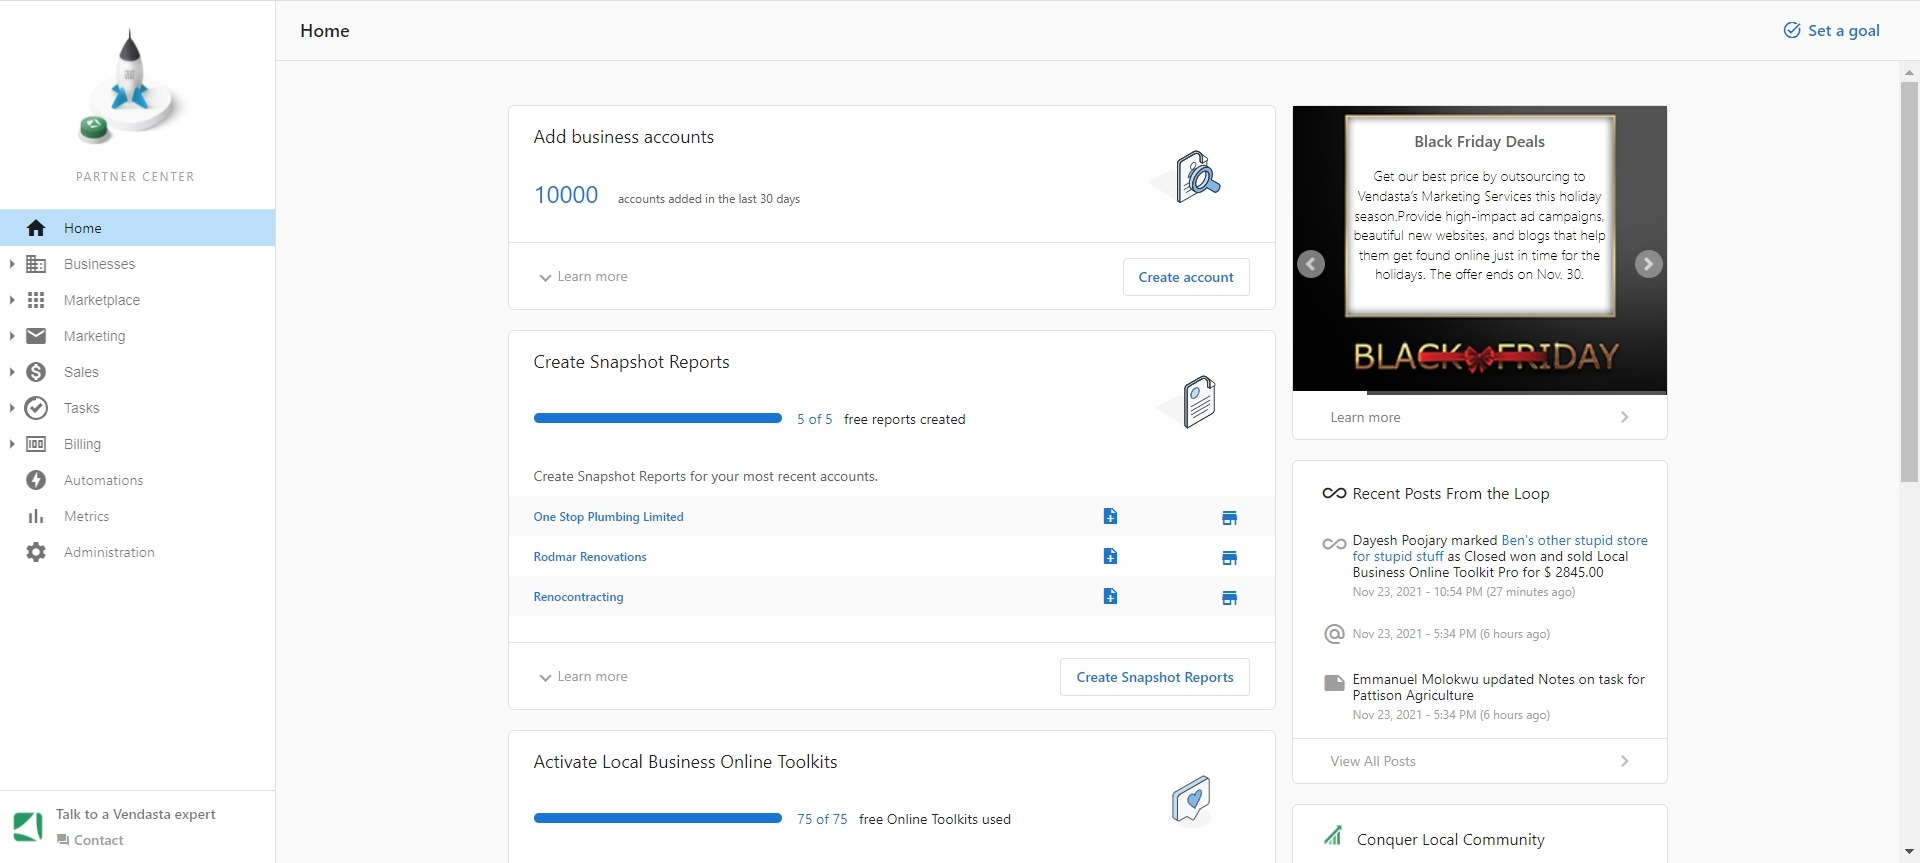The height and width of the screenshot is (863, 1920).
Task: Show previous slide in Black Friday carousel
Action: [1311, 264]
